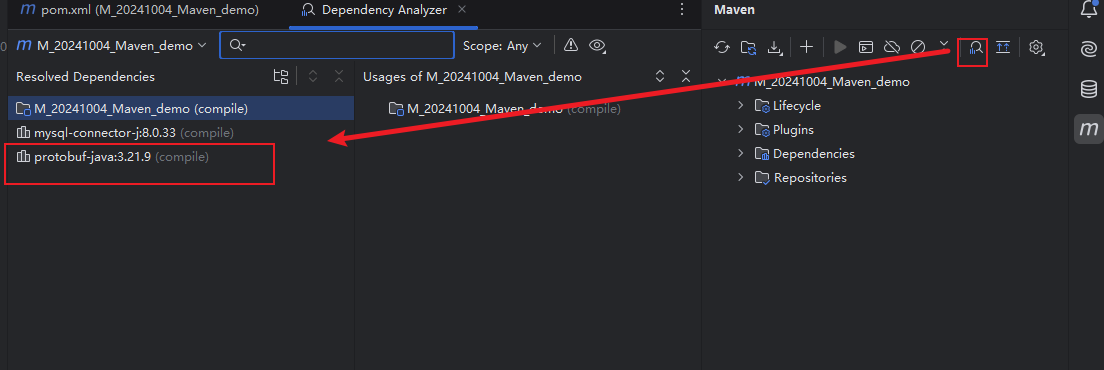This screenshot has width=1104, height=370.
Task: Click the search history magnifier icon
Action: (237, 45)
